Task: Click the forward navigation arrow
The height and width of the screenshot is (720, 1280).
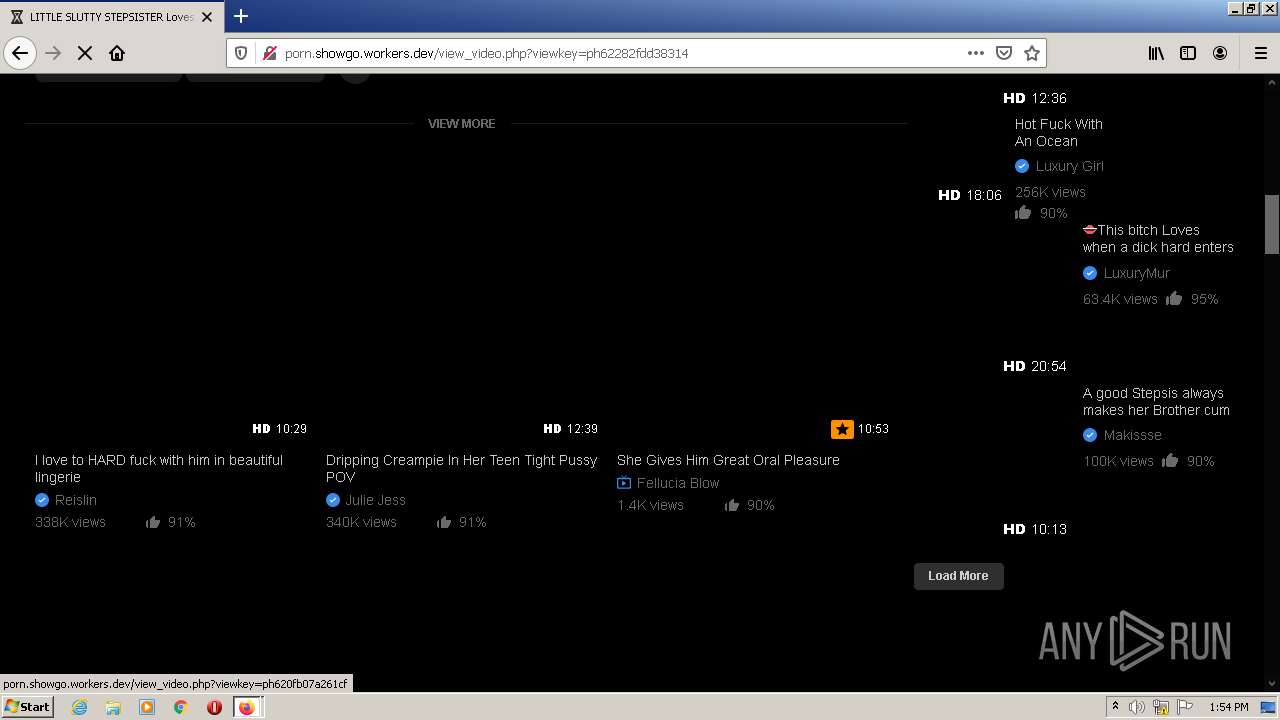Action: click(x=54, y=53)
